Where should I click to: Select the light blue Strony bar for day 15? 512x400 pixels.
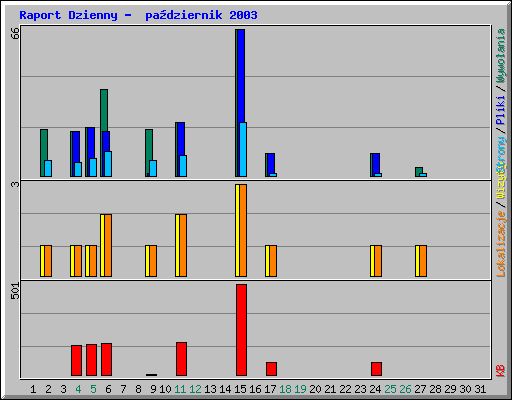(243, 150)
